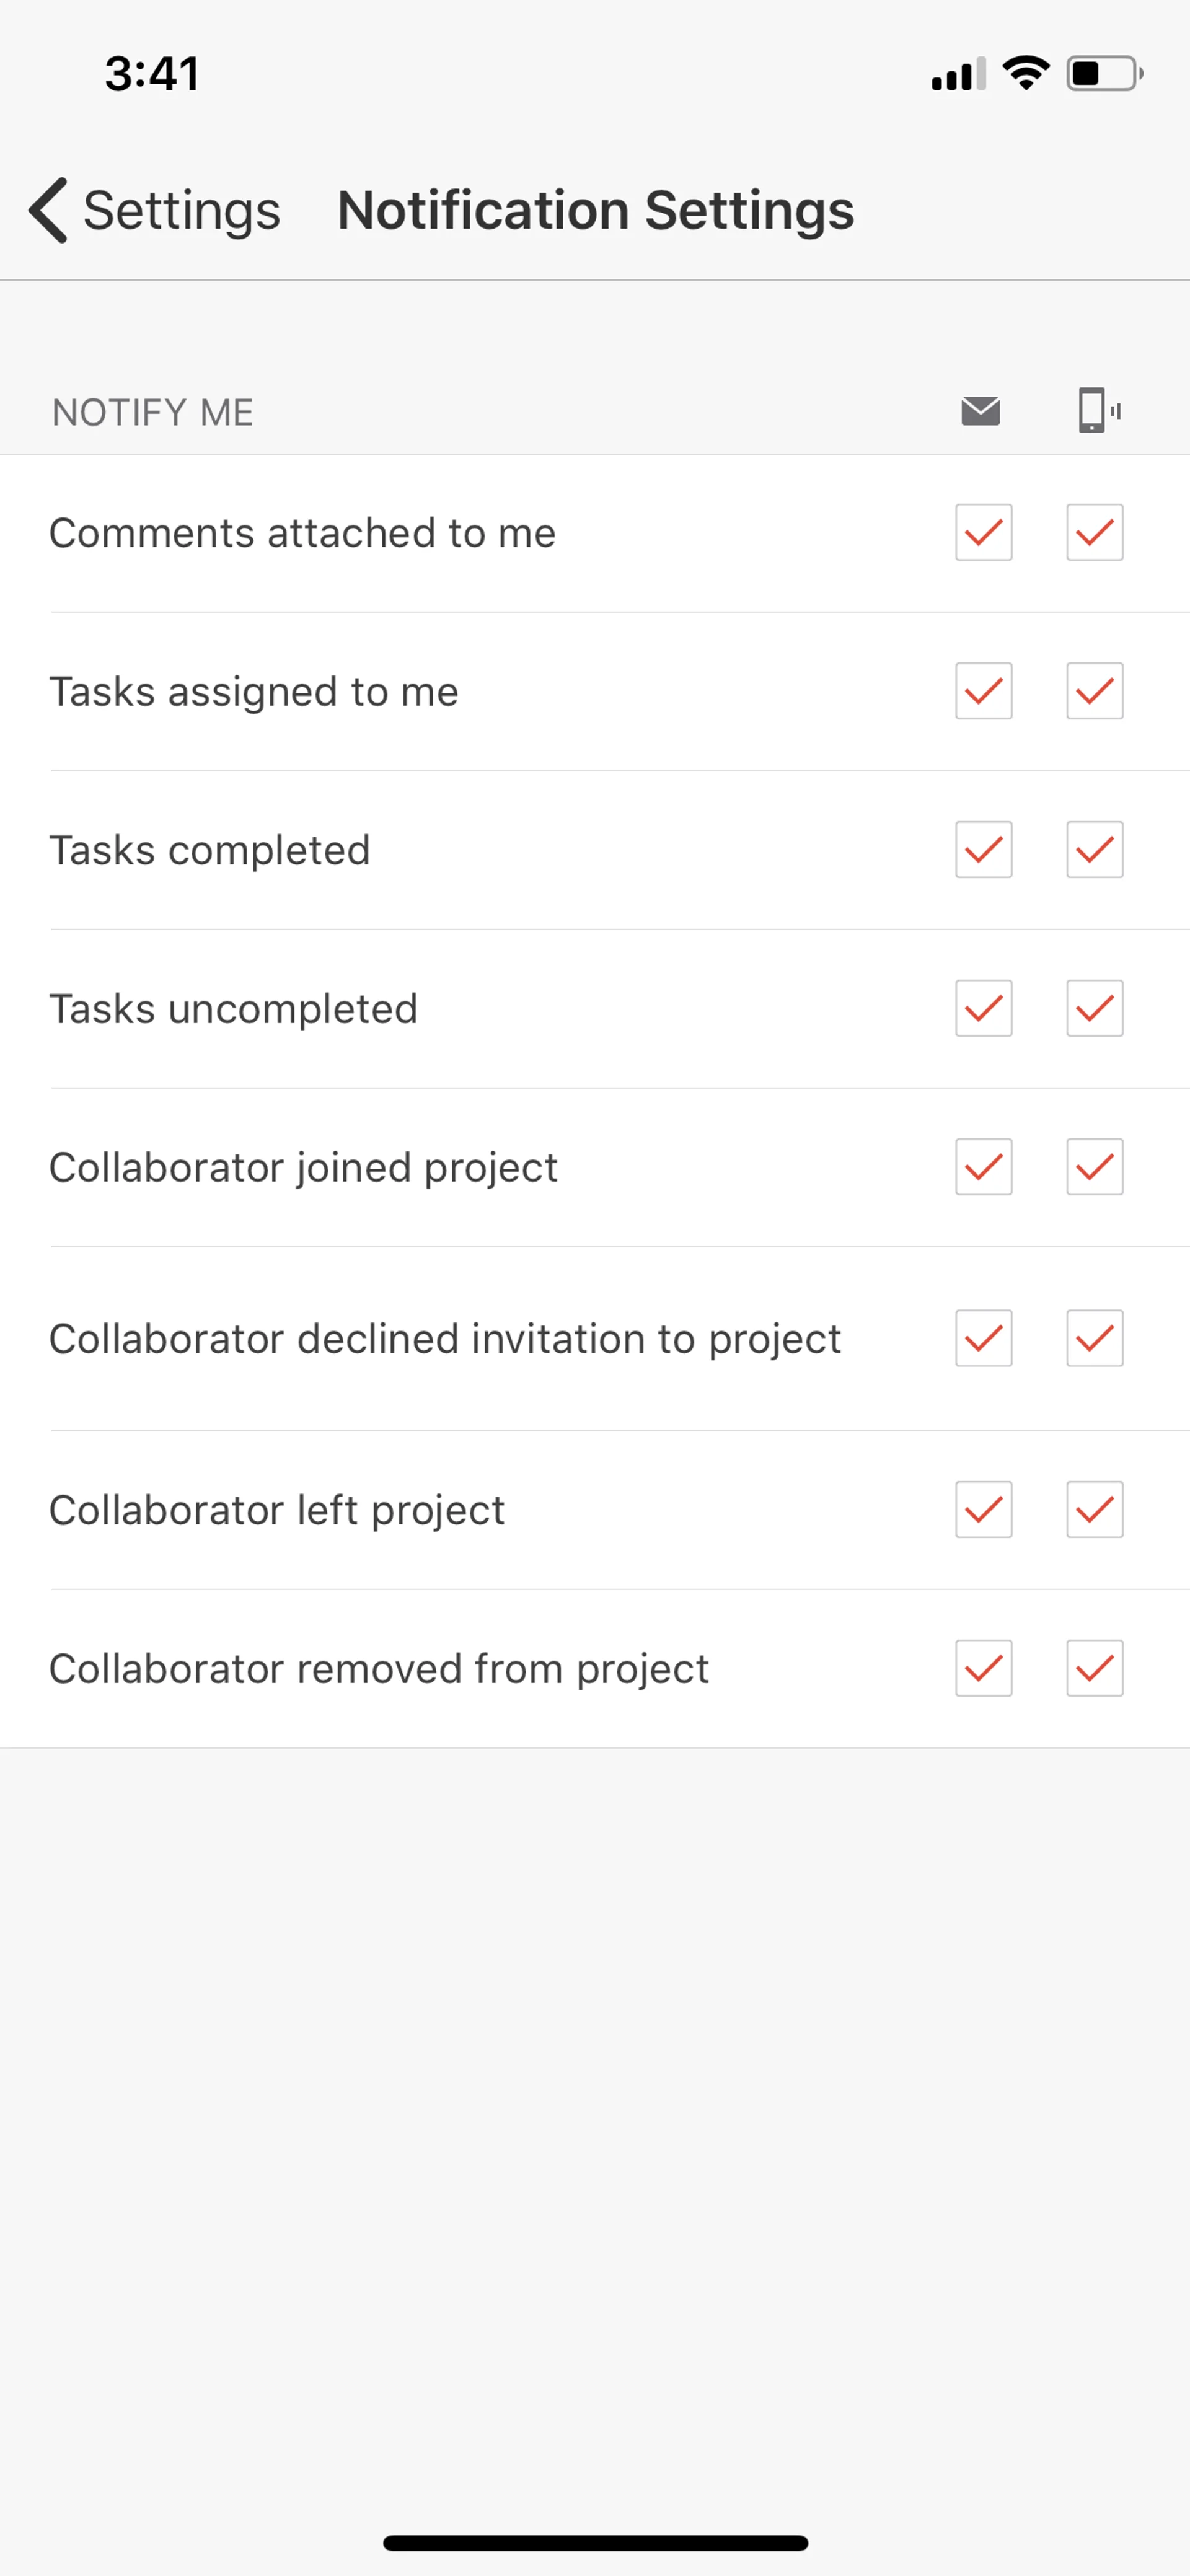The width and height of the screenshot is (1190, 2576).
Task: Turn off email for Tasks completed
Action: [983, 850]
